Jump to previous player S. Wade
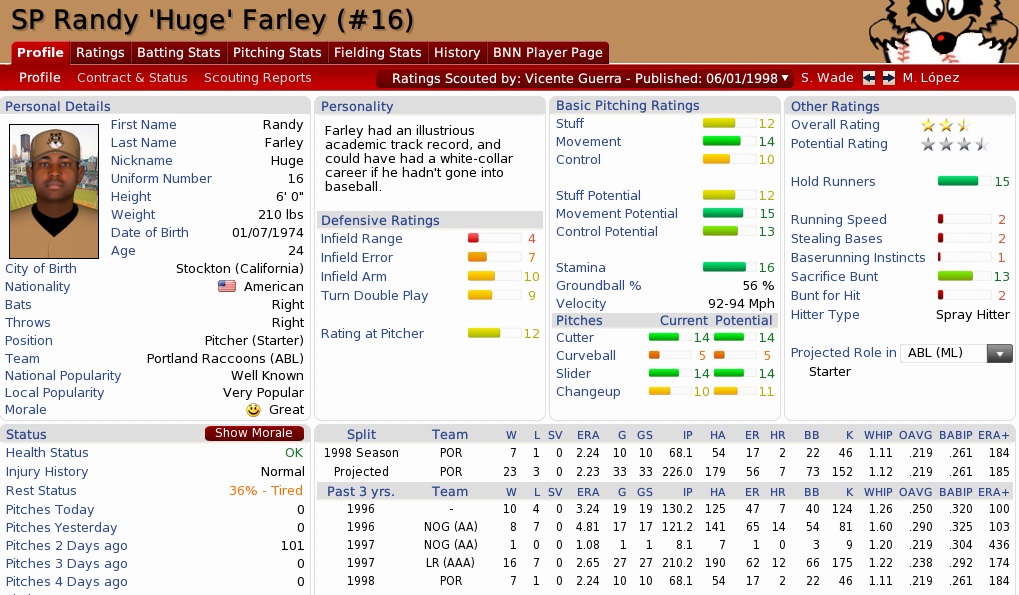The width and height of the screenshot is (1019, 595). coord(827,78)
